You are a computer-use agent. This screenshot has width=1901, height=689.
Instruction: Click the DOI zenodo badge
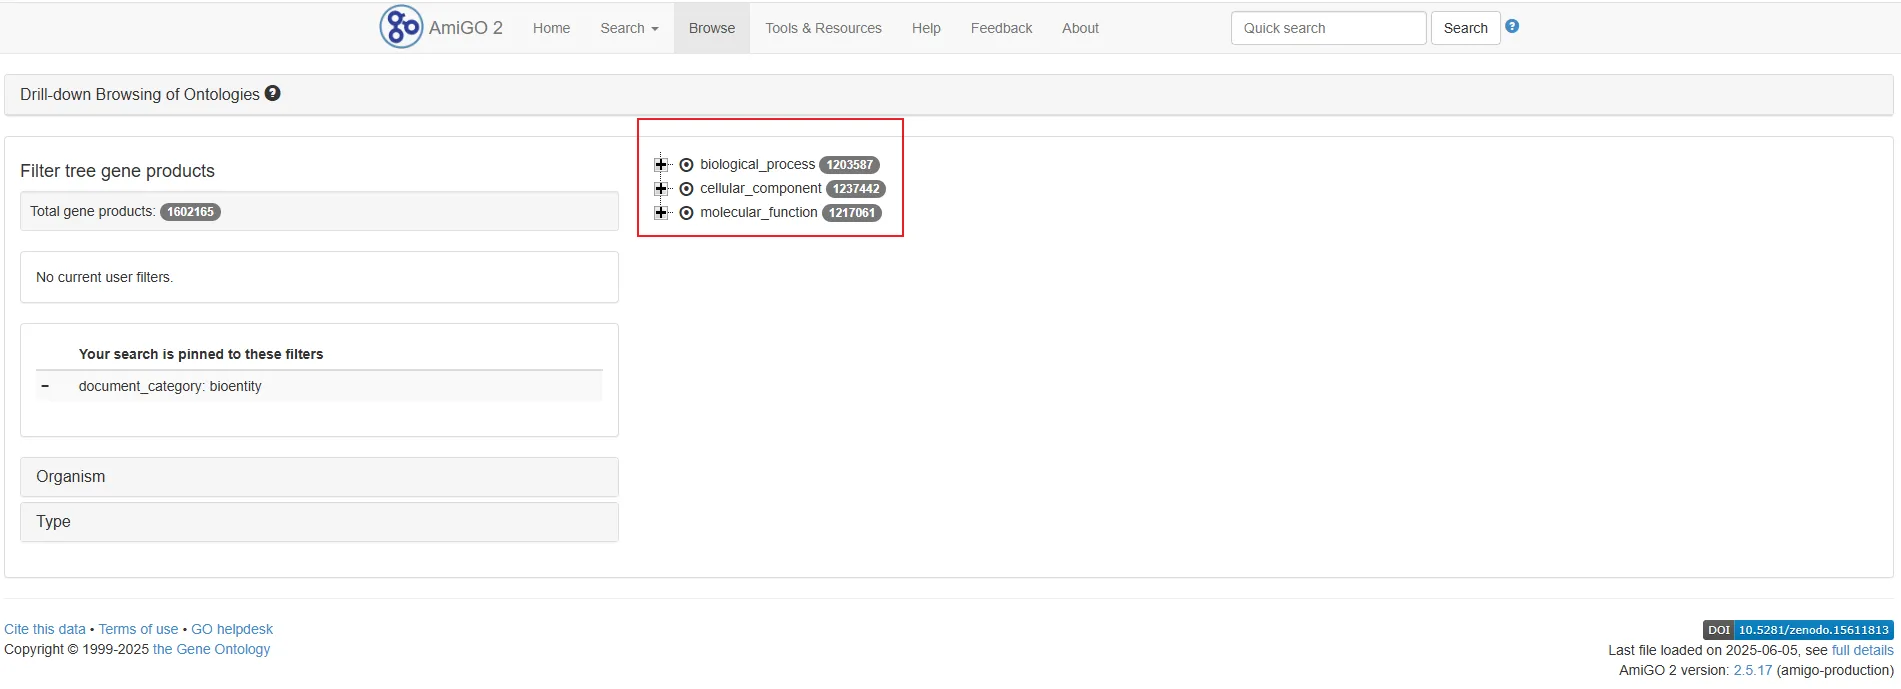coord(1797,630)
